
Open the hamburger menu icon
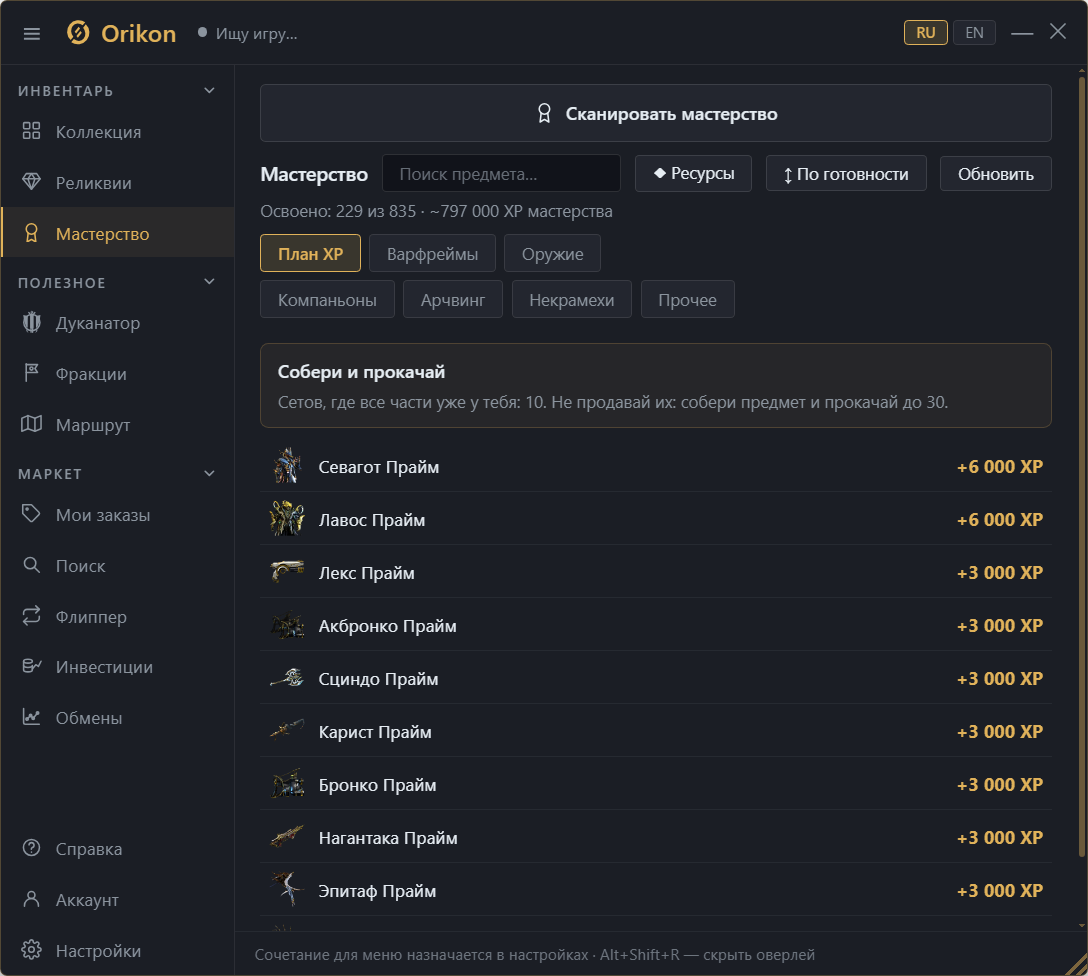coord(32,33)
